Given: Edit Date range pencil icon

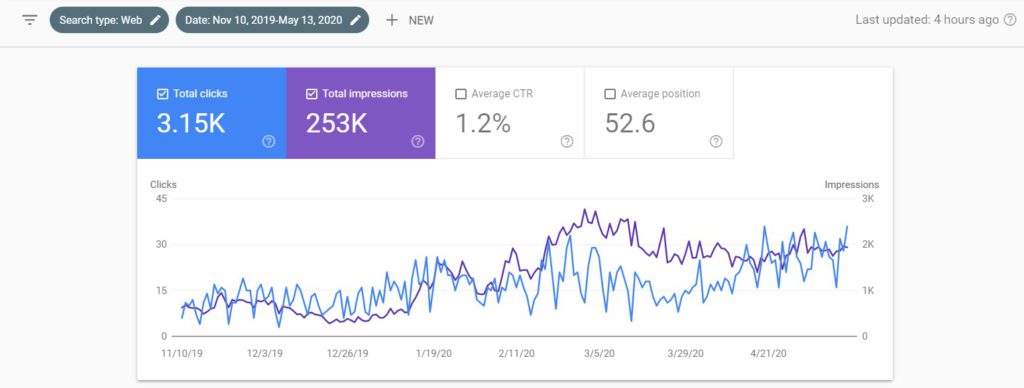Looking at the screenshot, I should pos(355,20).
